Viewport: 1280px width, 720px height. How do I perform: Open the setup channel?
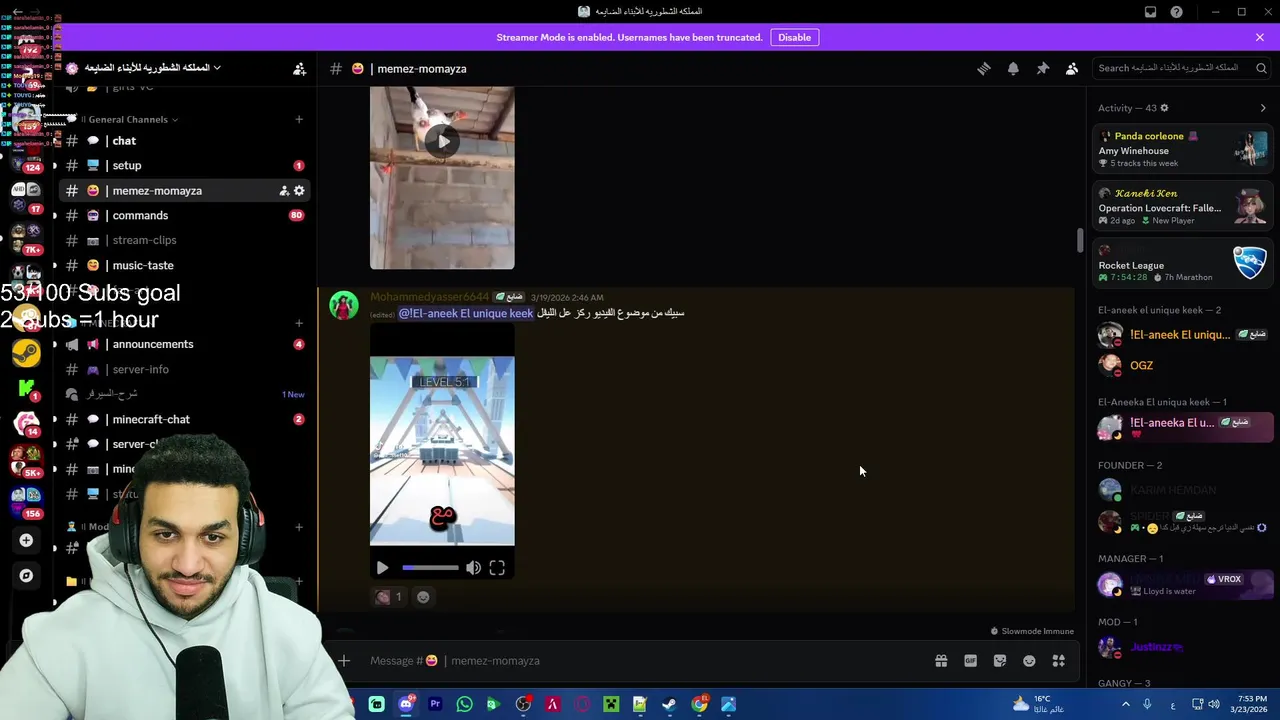[186, 165]
